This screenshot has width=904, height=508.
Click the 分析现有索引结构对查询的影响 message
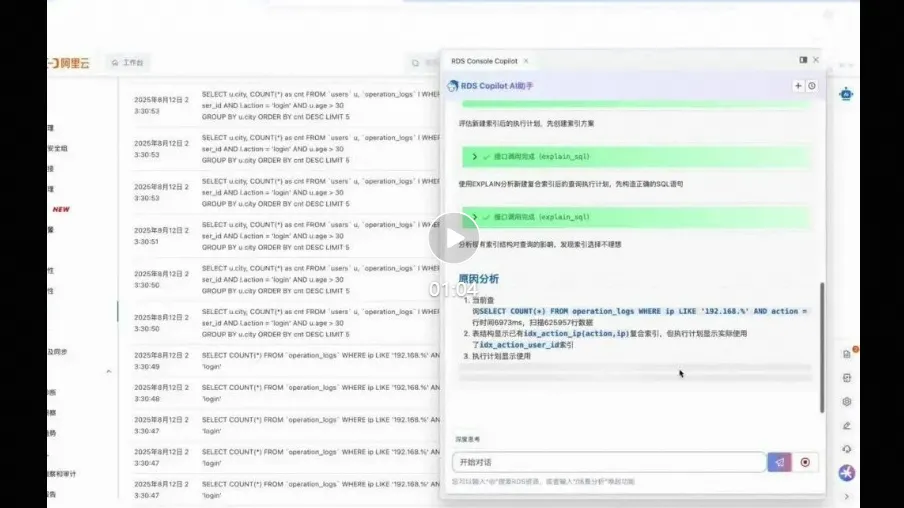click(x=540, y=244)
